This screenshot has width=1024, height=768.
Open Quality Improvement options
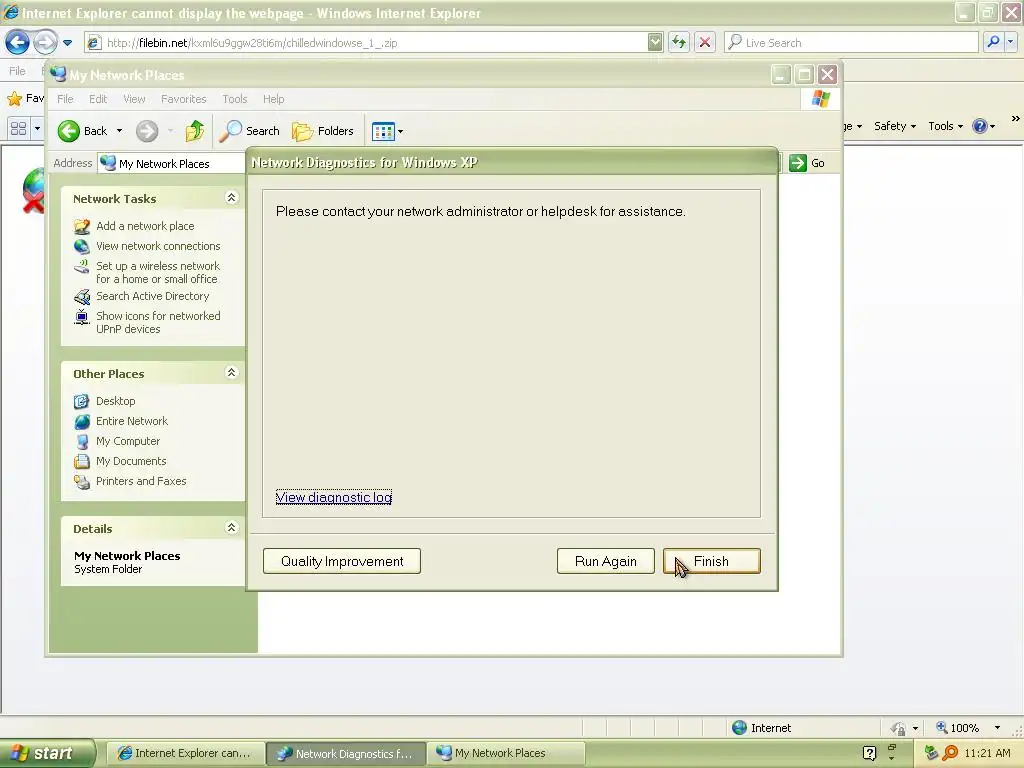coord(342,561)
